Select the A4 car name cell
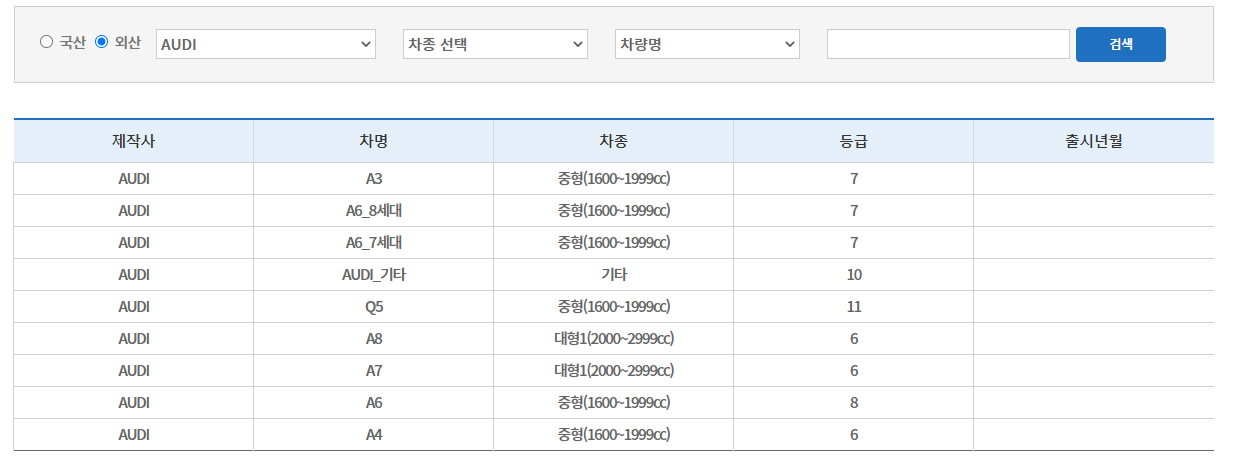The width and height of the screenshot is (1248, 462). [373, 435]
